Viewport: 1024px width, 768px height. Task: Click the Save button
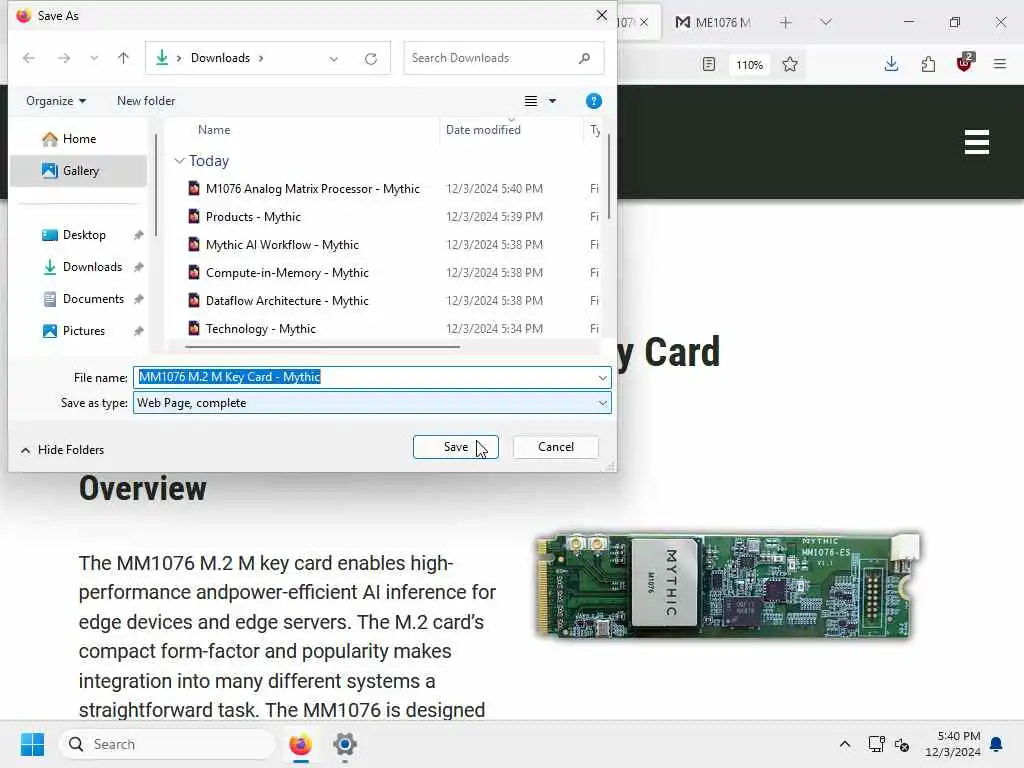tap(456, 447)
